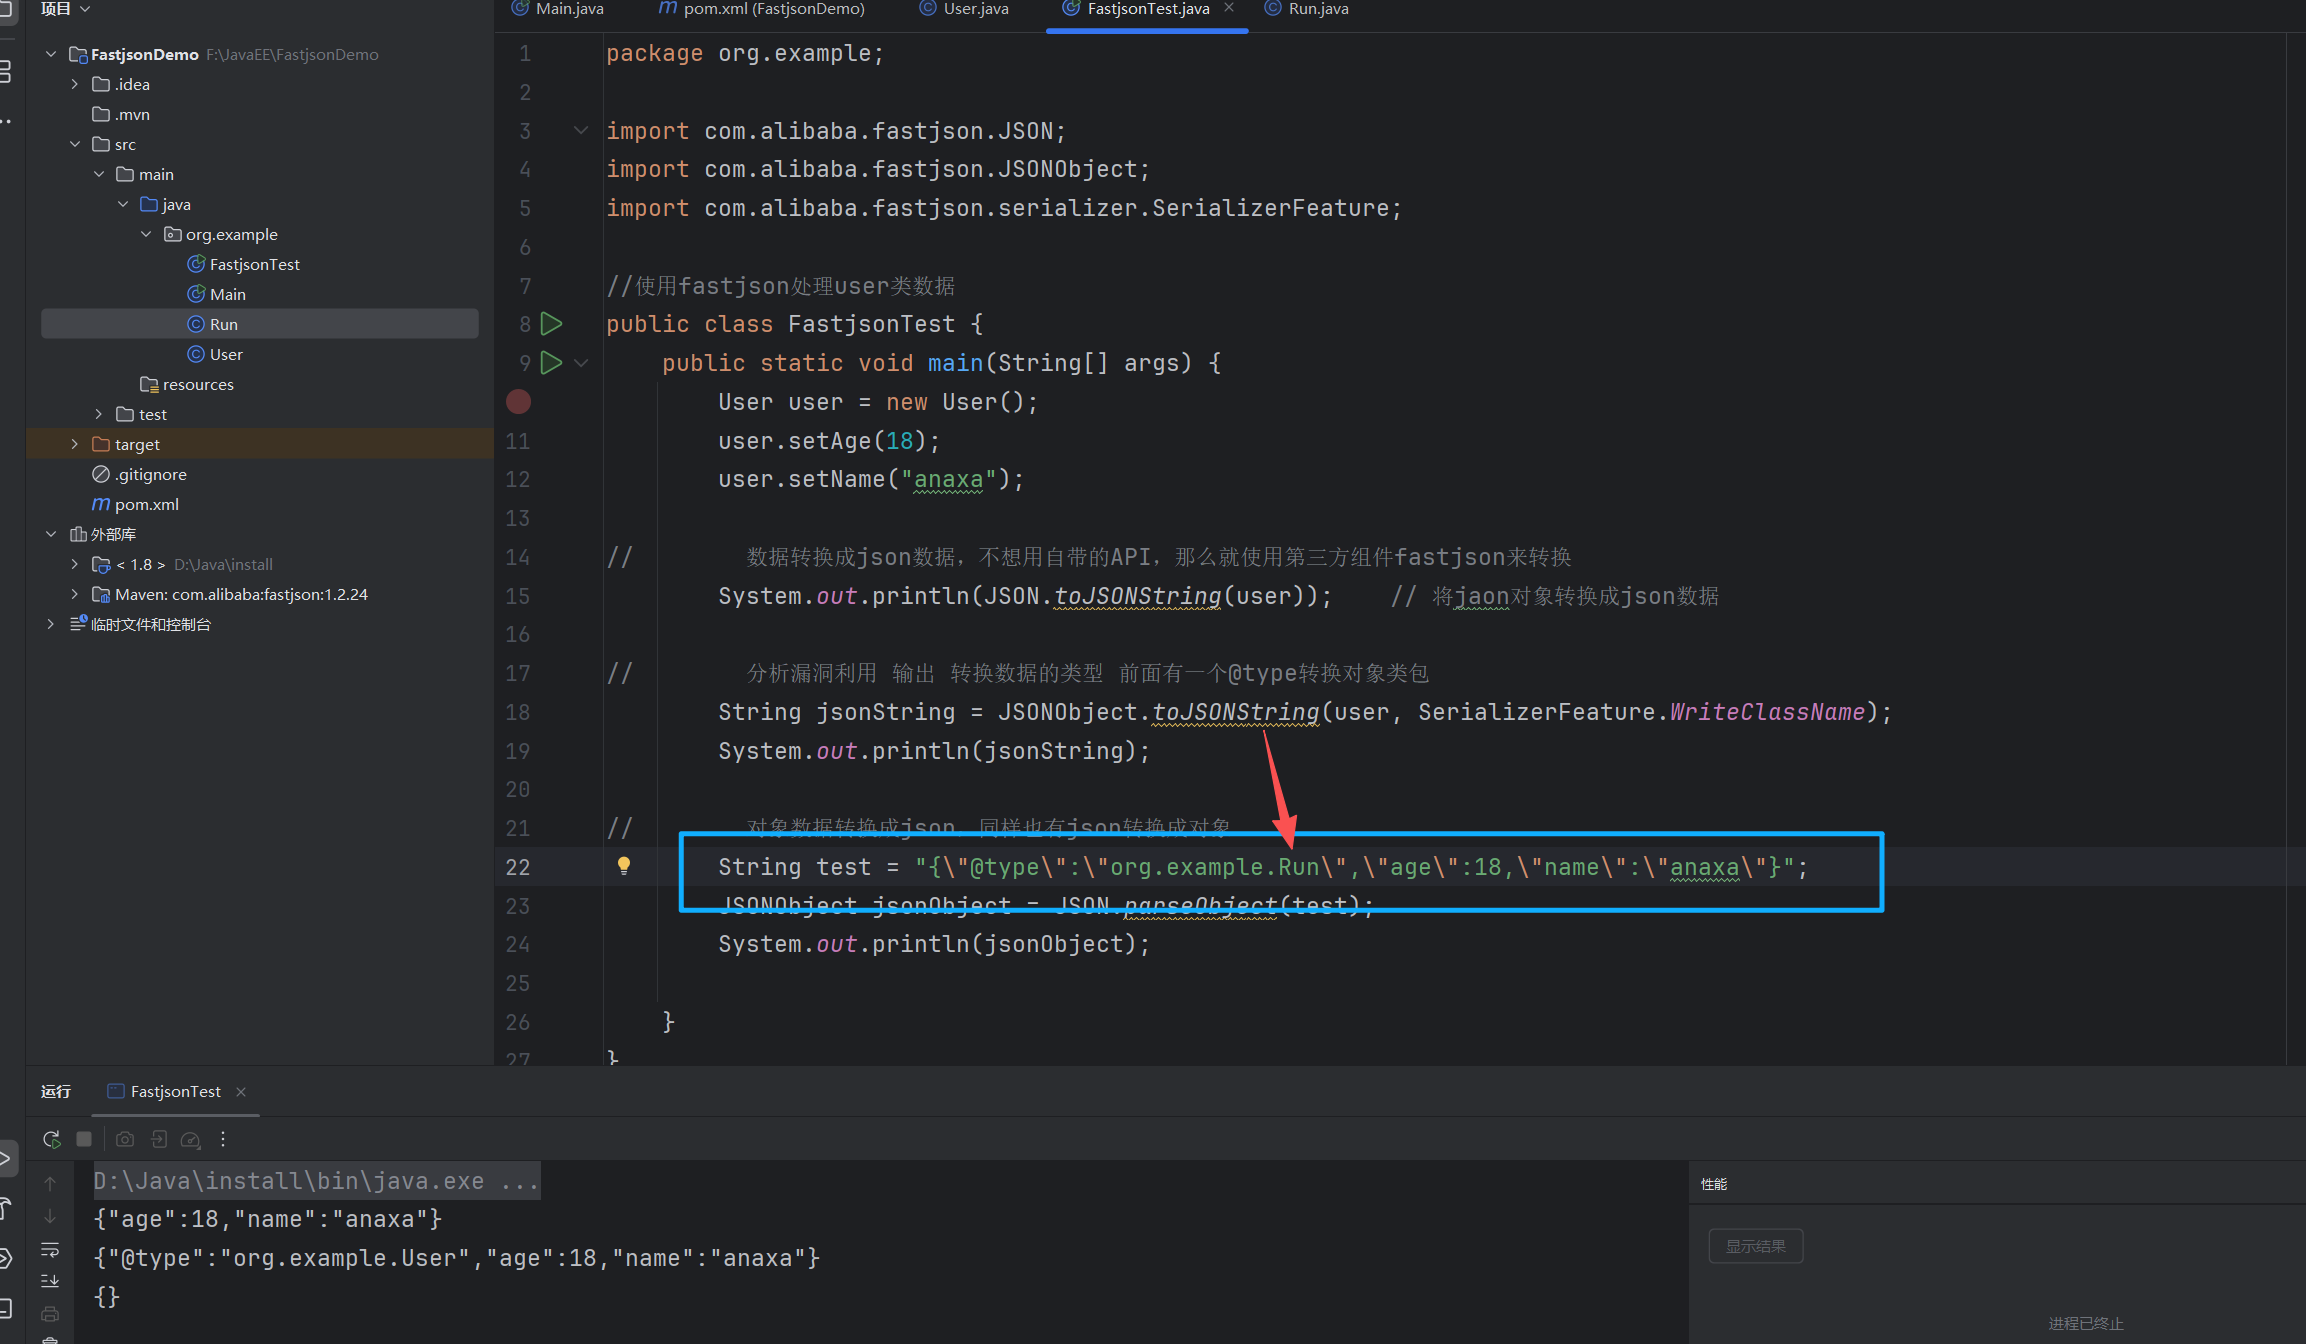Open the run toolbar more options menu
Image resolution: width=2306 pixels, height=1344 pixels.
[223, 1139]
